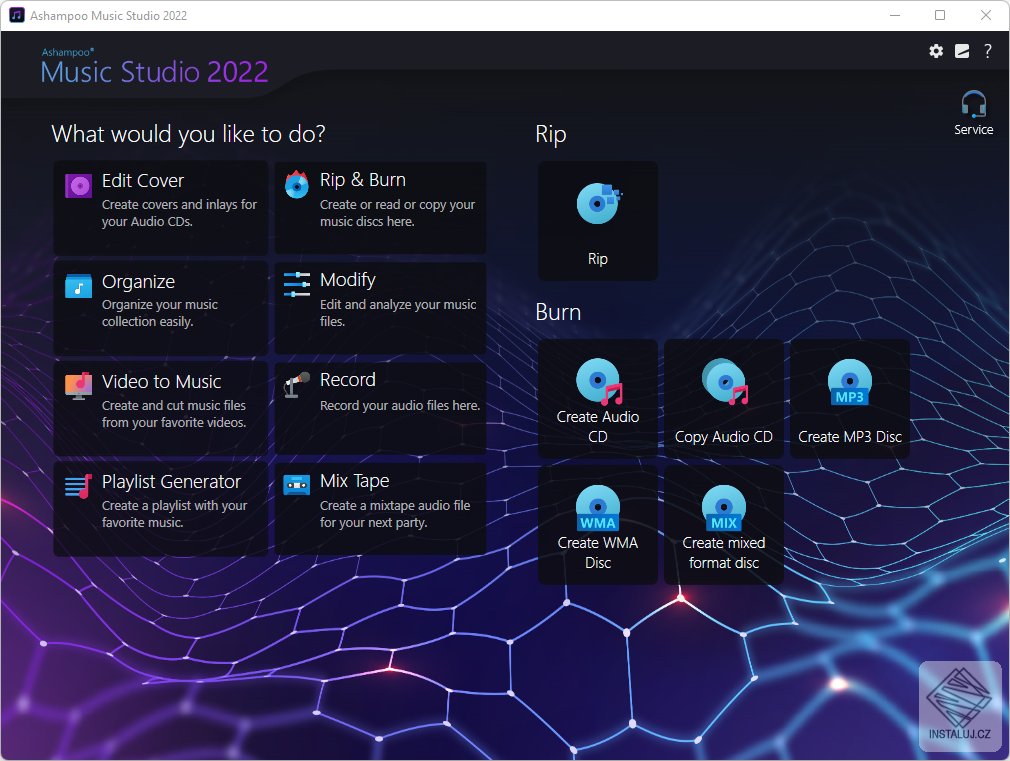Select the Record heading

coord(348,380)
